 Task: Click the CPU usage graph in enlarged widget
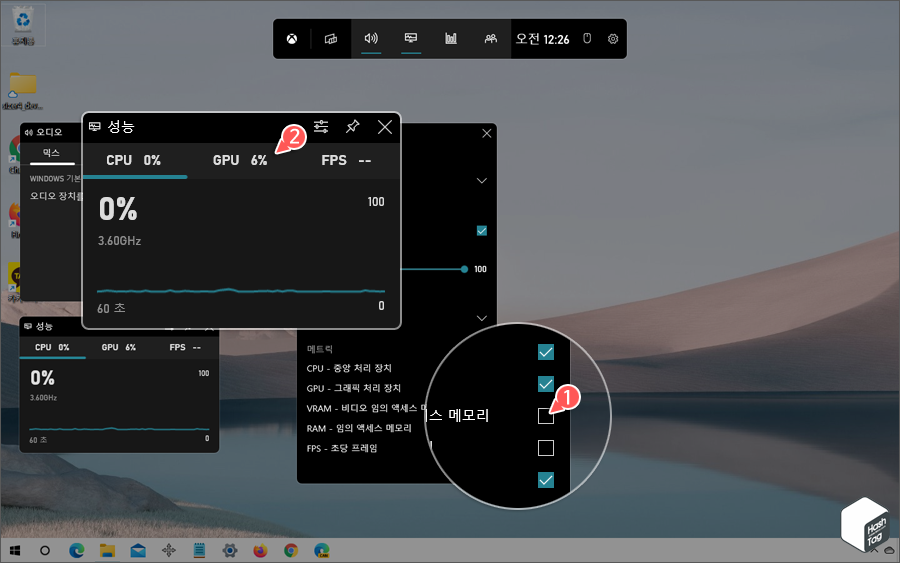point(241,290)
